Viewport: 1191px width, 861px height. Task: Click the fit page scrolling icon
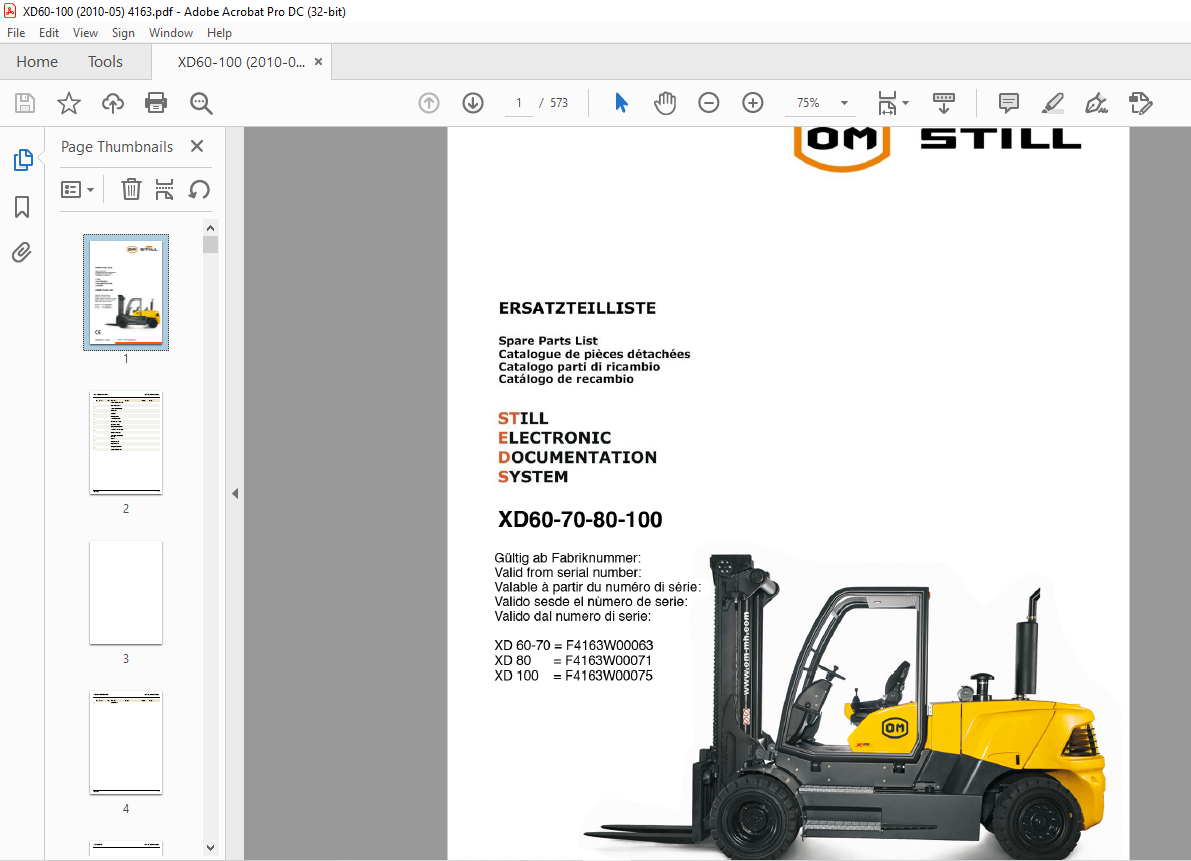point(886,102)
